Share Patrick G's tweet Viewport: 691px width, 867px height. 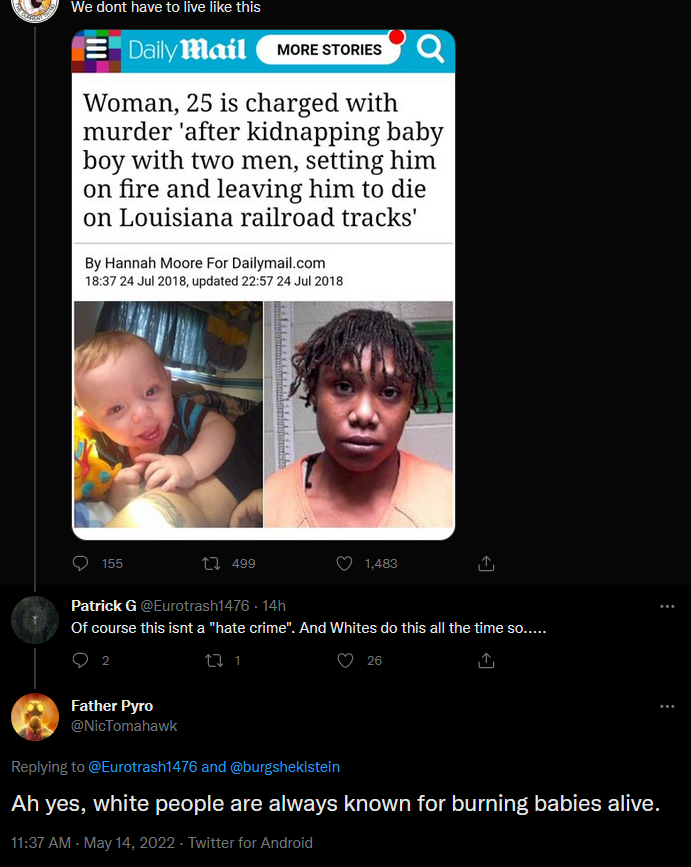(x=486, y=660)
